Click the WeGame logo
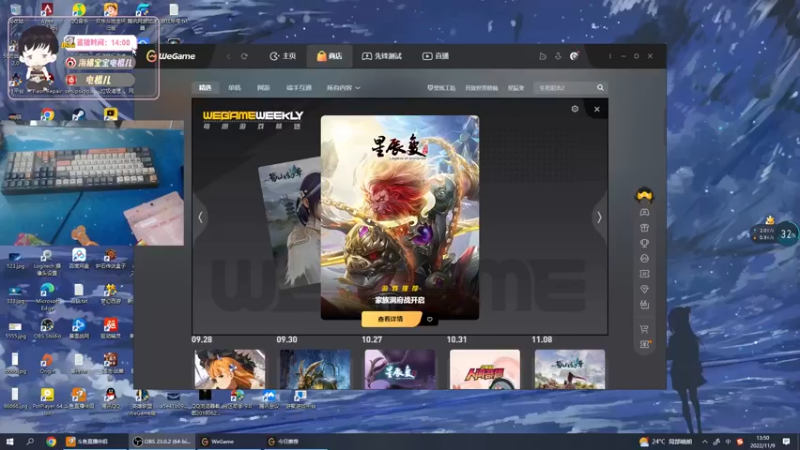This screenshot has width=800, height=450. pyautogui.click(x=171, y=56)
